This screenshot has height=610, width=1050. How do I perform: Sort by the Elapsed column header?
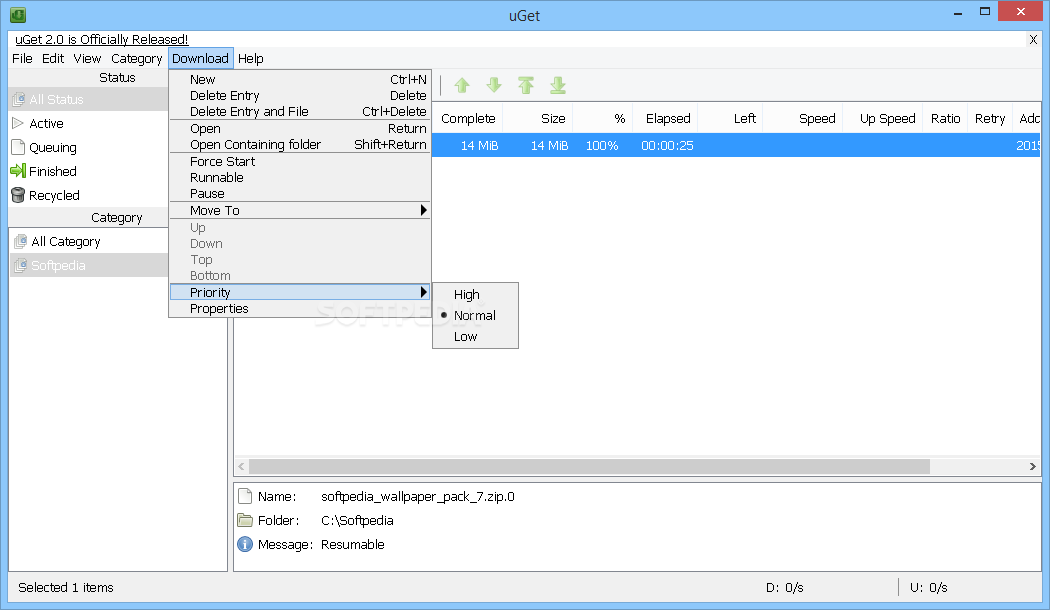665,119
